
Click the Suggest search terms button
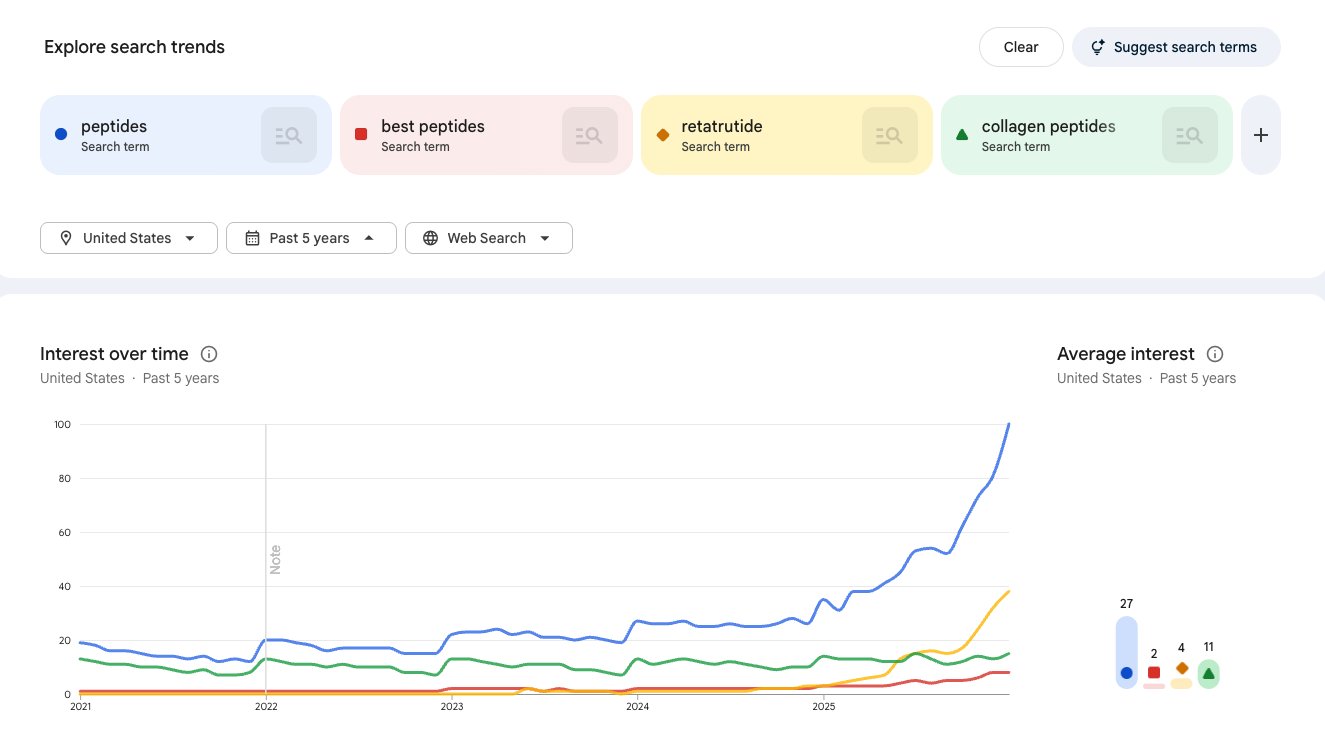click(x=1176, y=47)
